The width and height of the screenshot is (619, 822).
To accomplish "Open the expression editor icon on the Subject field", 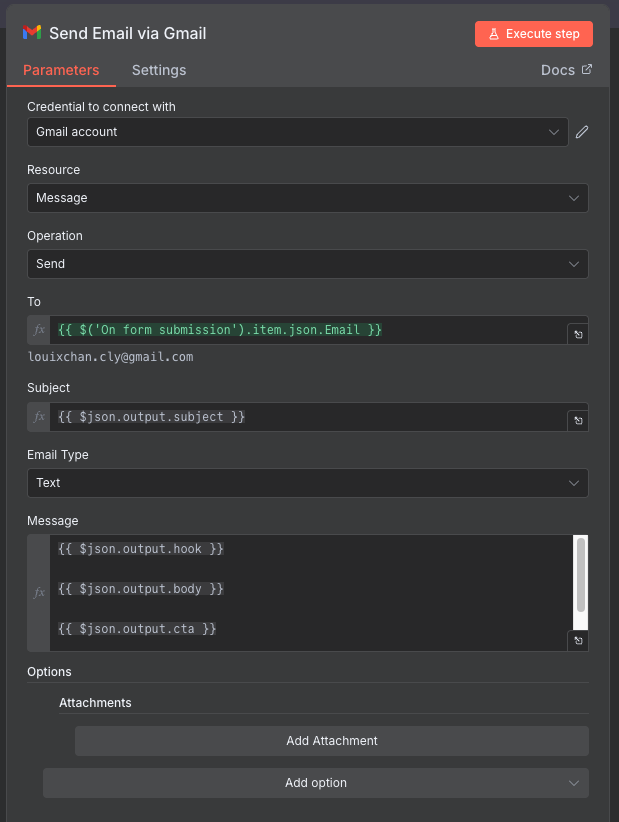I will click(x=577, y=420).
